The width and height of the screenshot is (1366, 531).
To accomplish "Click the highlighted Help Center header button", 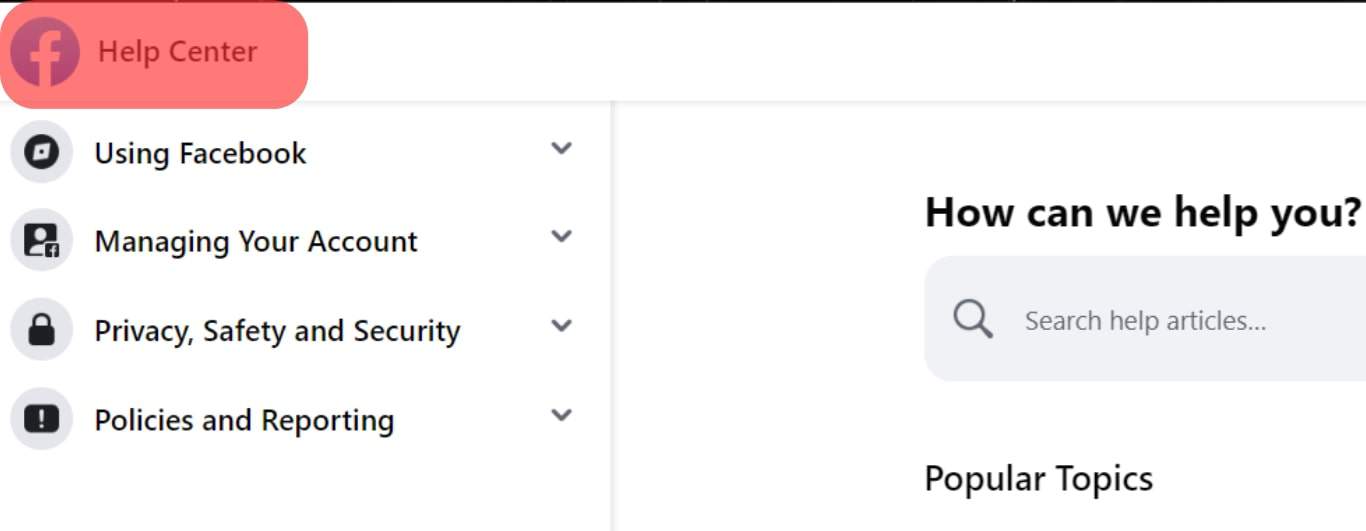I will 154,54.
